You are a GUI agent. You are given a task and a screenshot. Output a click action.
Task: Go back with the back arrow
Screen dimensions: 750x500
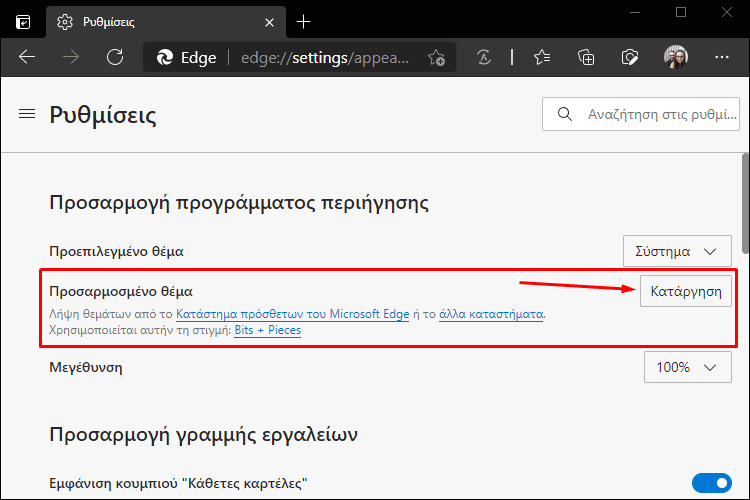[27, 57]
